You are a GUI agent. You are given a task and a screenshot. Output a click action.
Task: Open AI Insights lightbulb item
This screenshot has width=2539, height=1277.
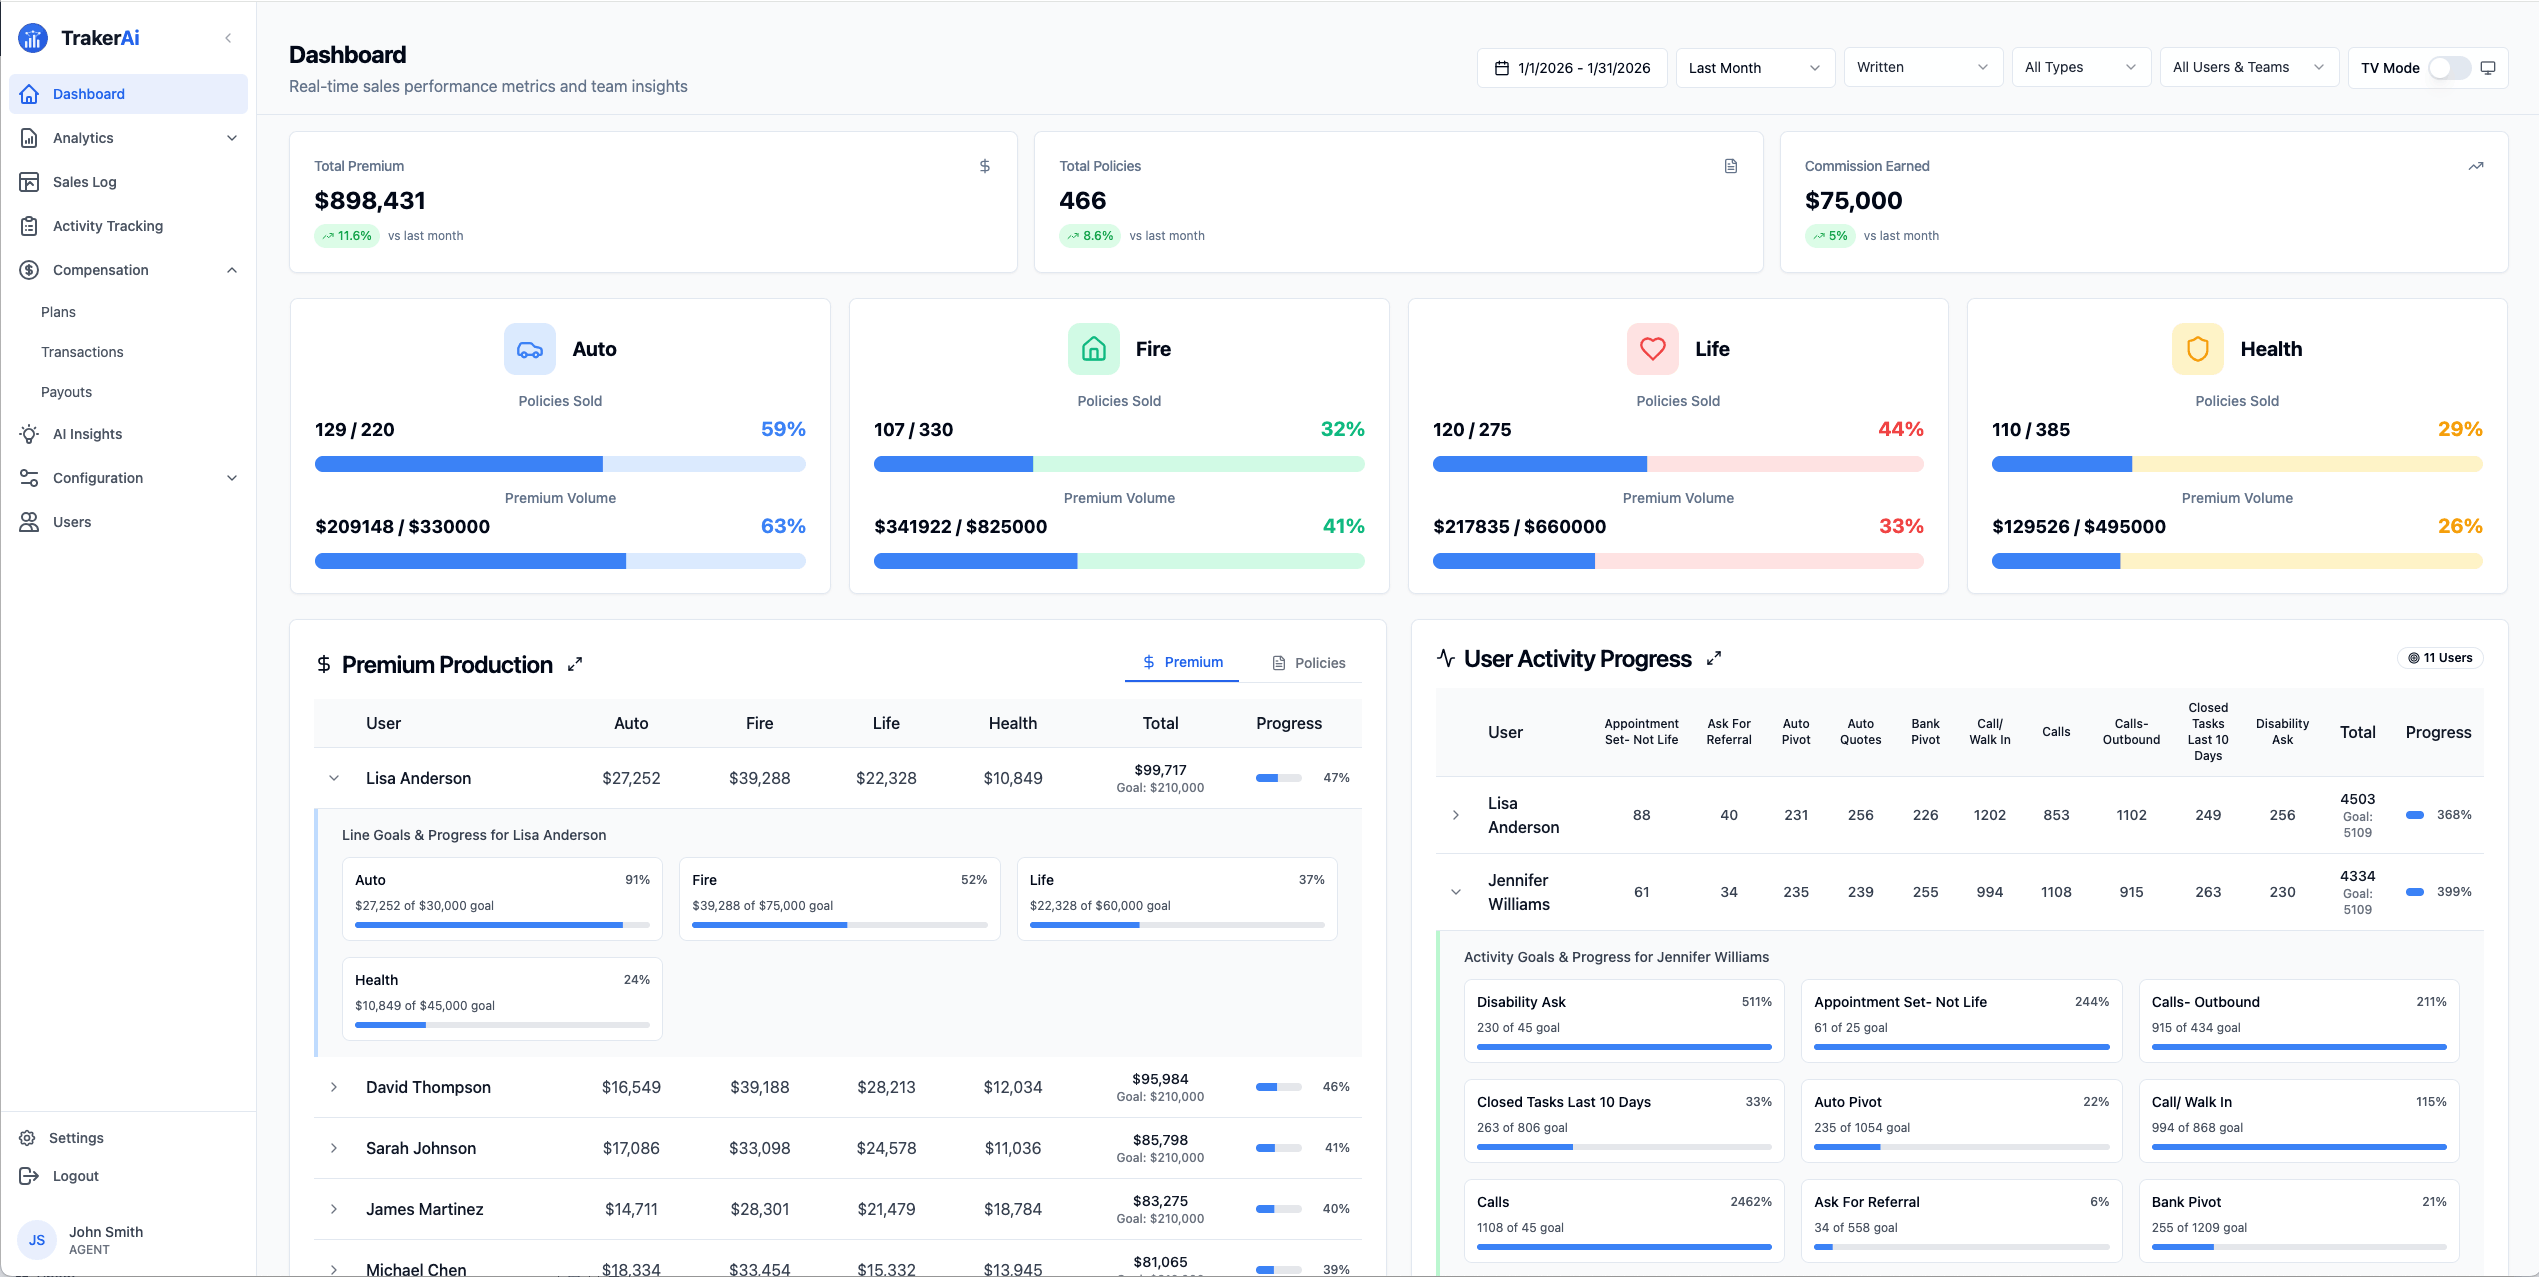87,434
